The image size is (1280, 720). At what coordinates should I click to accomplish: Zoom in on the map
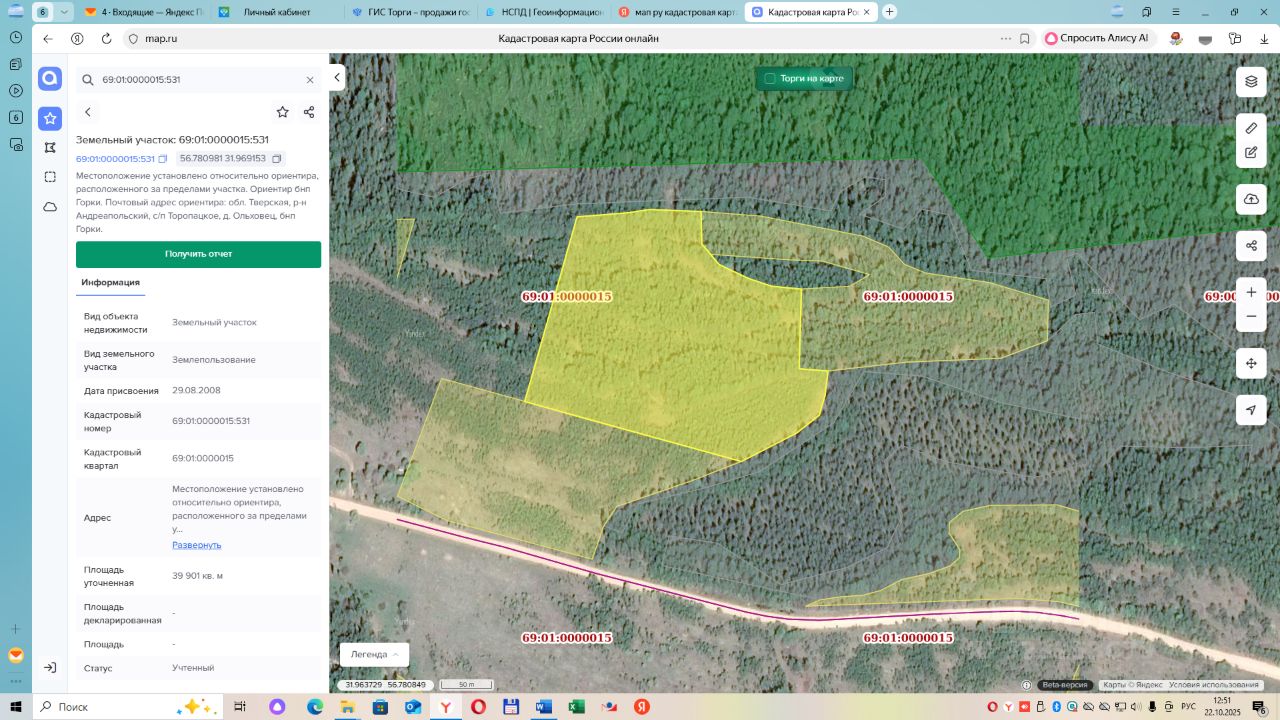point(1251,293)
